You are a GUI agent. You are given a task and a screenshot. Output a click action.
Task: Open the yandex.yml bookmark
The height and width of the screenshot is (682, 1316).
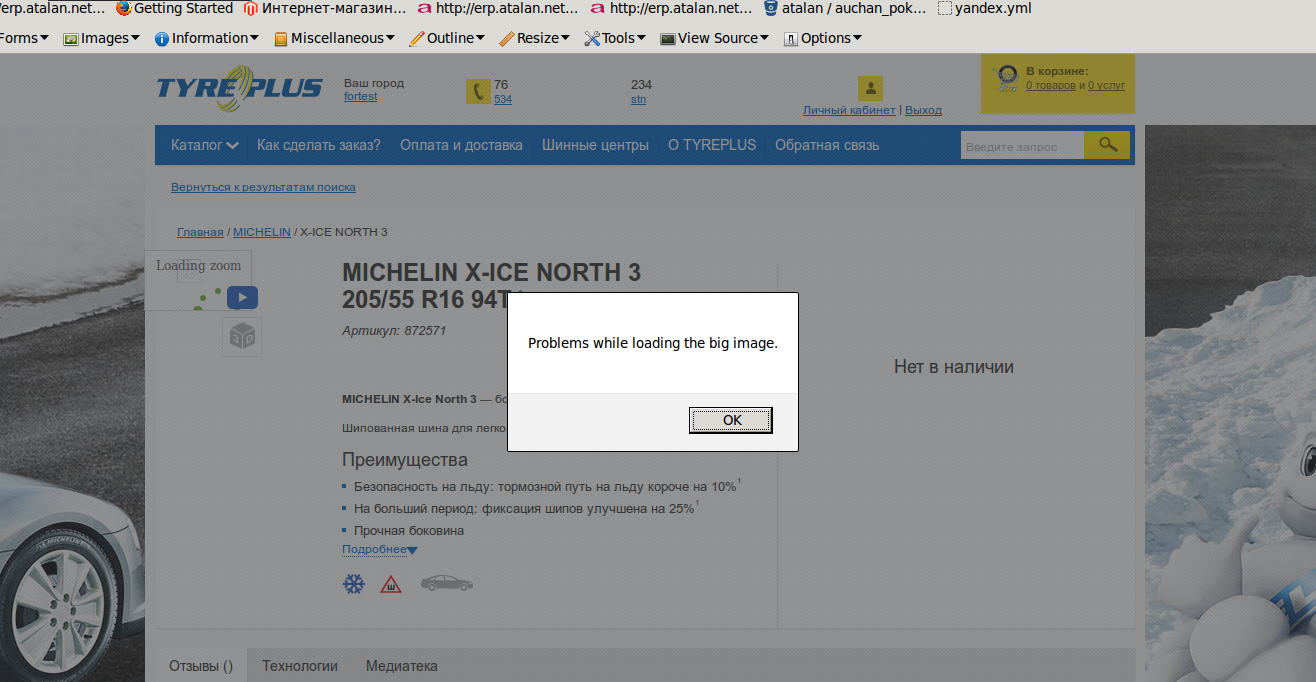[x=985, y=8]
